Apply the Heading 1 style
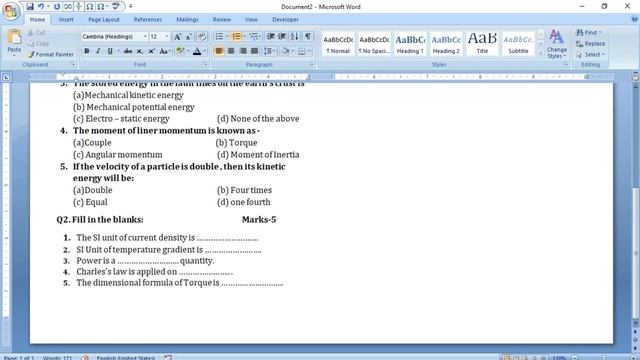This screenshot has width=640, height=360. 410,44
